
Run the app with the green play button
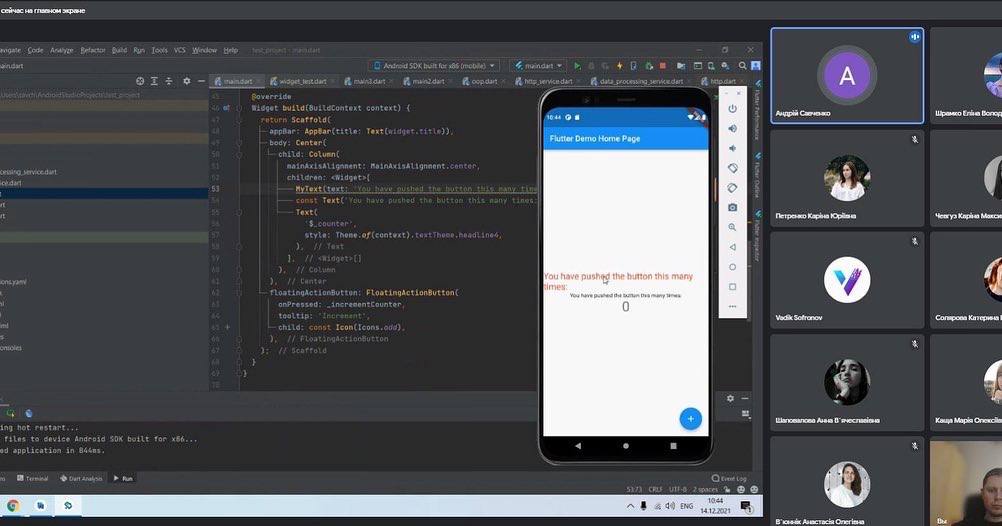coord(577,66)
